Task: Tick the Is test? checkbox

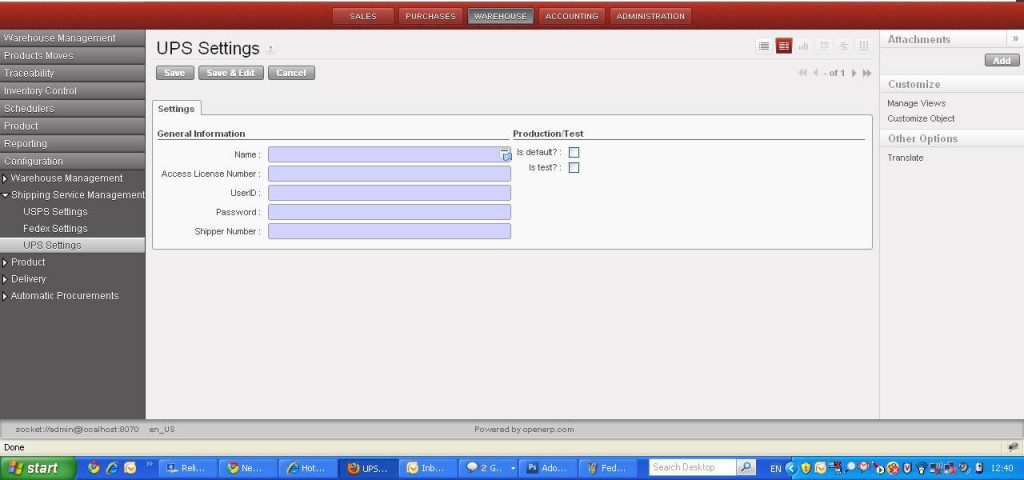Action: 574,167
